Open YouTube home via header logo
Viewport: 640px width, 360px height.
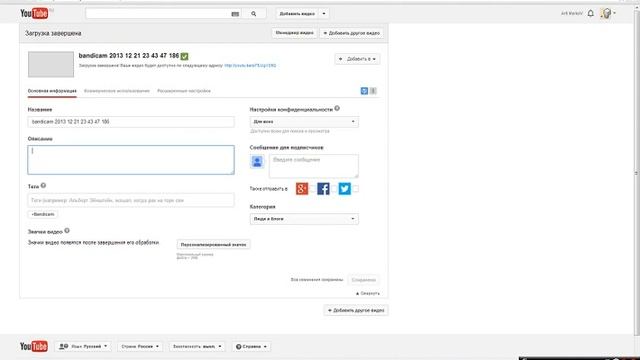(x=34, y=13)
